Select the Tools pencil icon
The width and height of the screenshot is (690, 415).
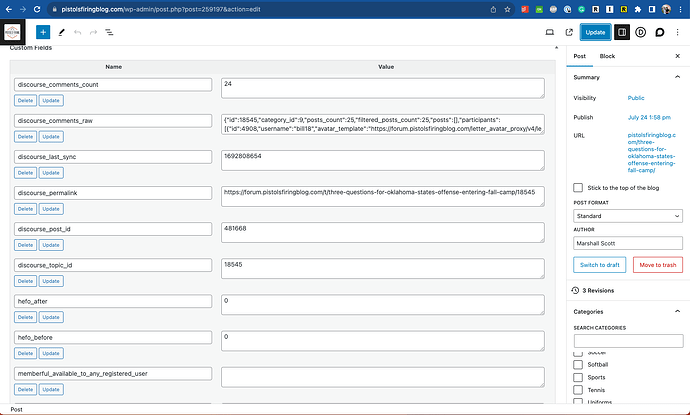tap(62, 32)
